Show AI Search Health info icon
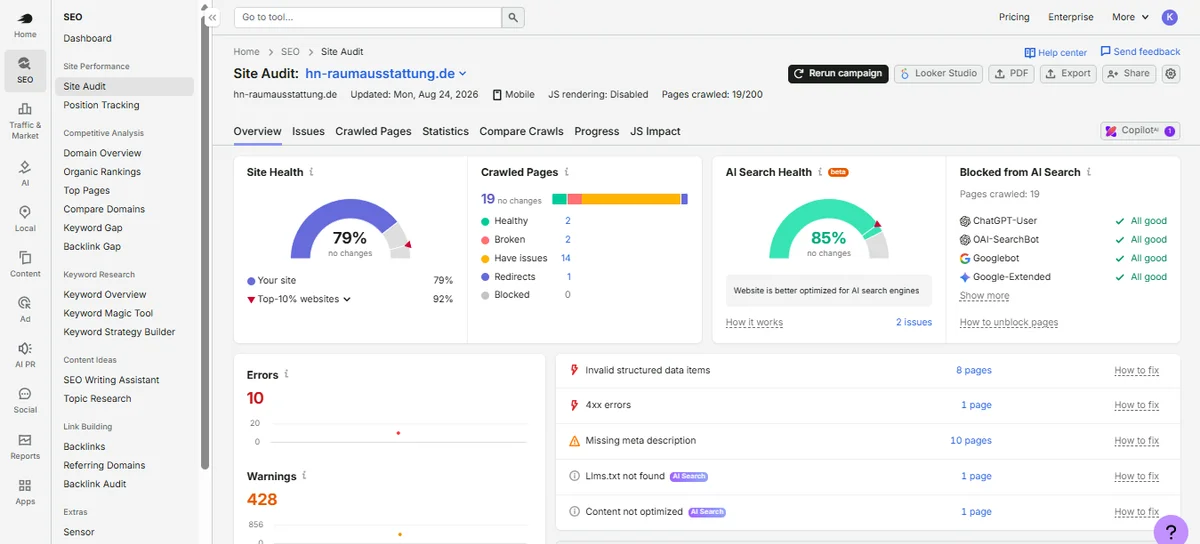1200x544 pixels. [821, 172]
